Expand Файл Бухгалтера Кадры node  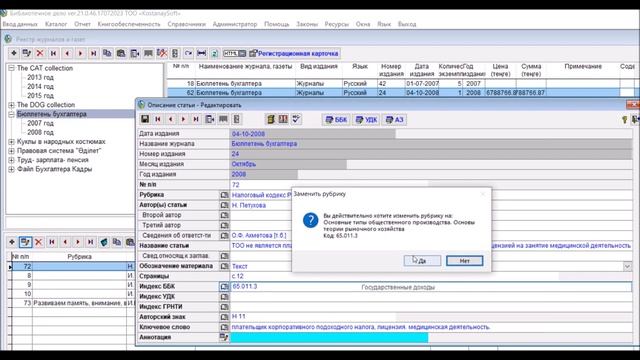point(11,169)
